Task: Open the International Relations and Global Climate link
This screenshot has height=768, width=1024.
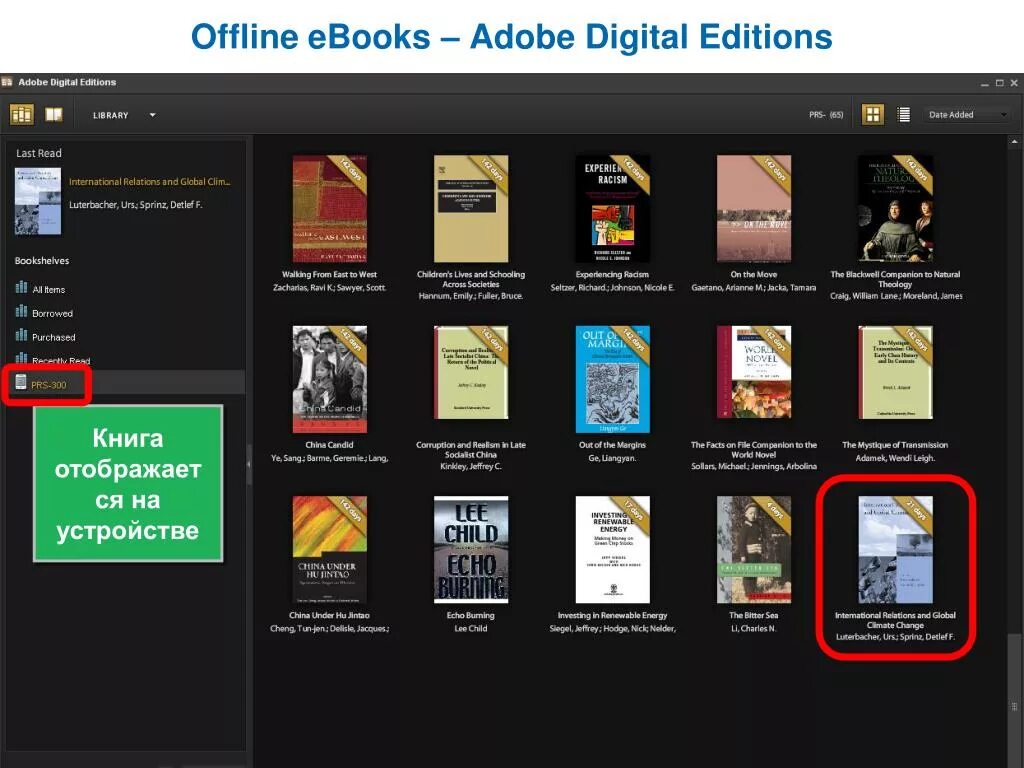Action: 150,181
